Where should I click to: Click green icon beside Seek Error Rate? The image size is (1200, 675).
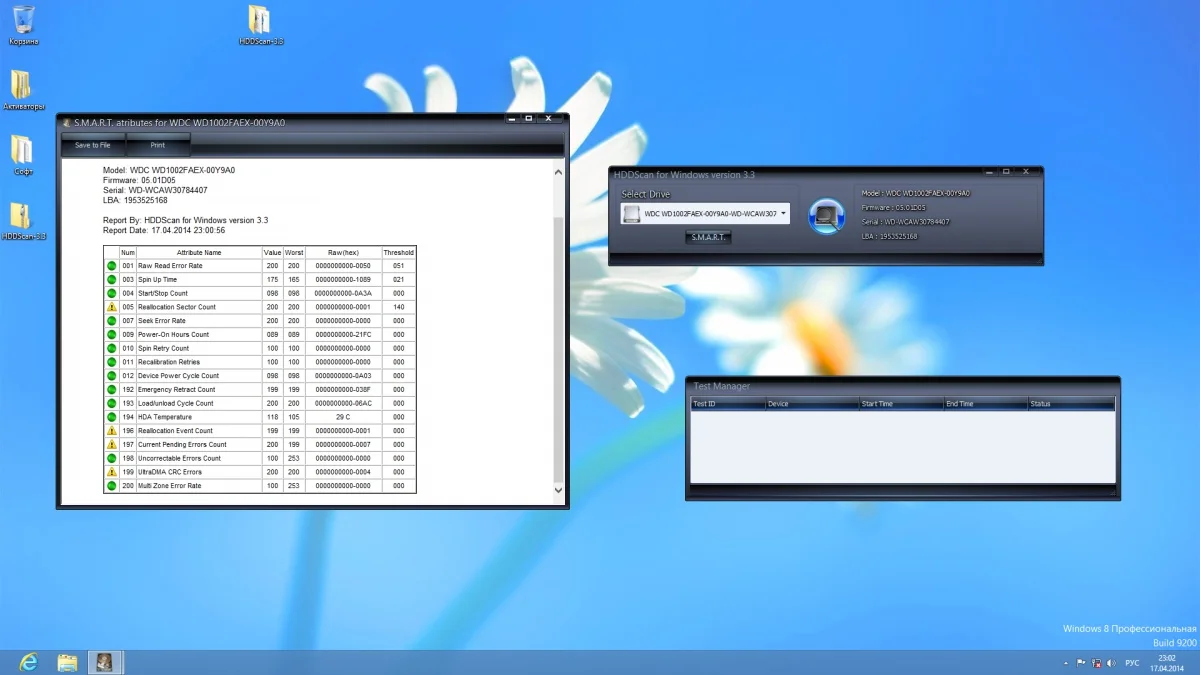(x=112, y=321)
